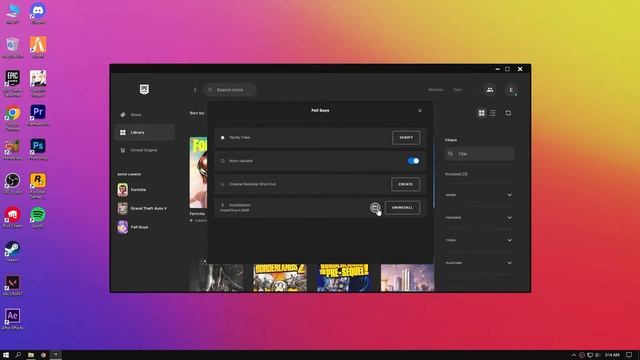Click the Filters title search field
The image size is (640, 360).
pyautogui.click(x=479, y=154)
